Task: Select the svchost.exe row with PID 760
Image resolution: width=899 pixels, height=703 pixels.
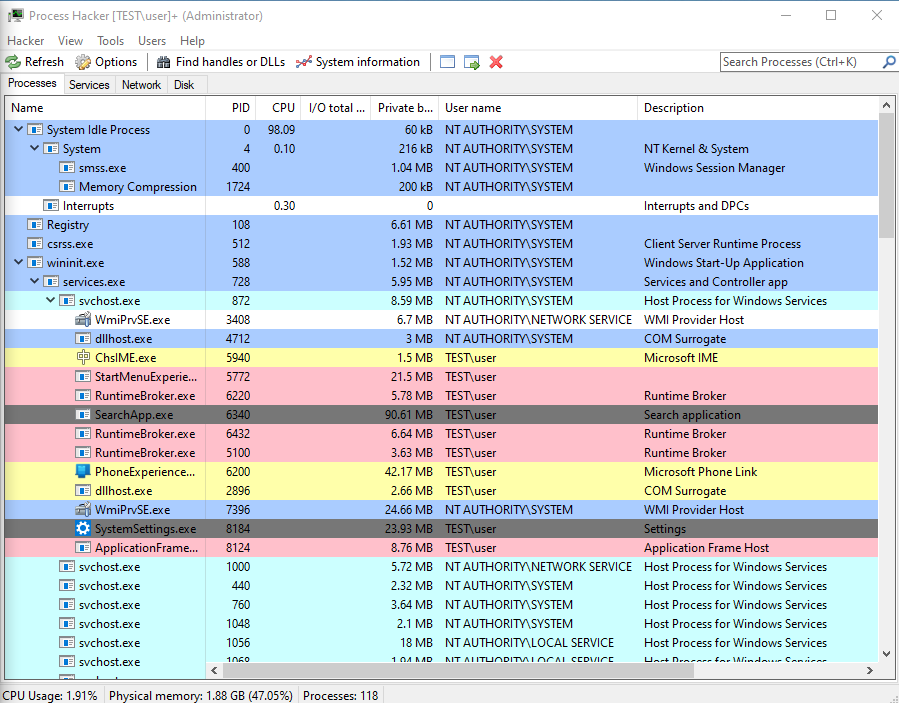Action: [x=441, y=604]
